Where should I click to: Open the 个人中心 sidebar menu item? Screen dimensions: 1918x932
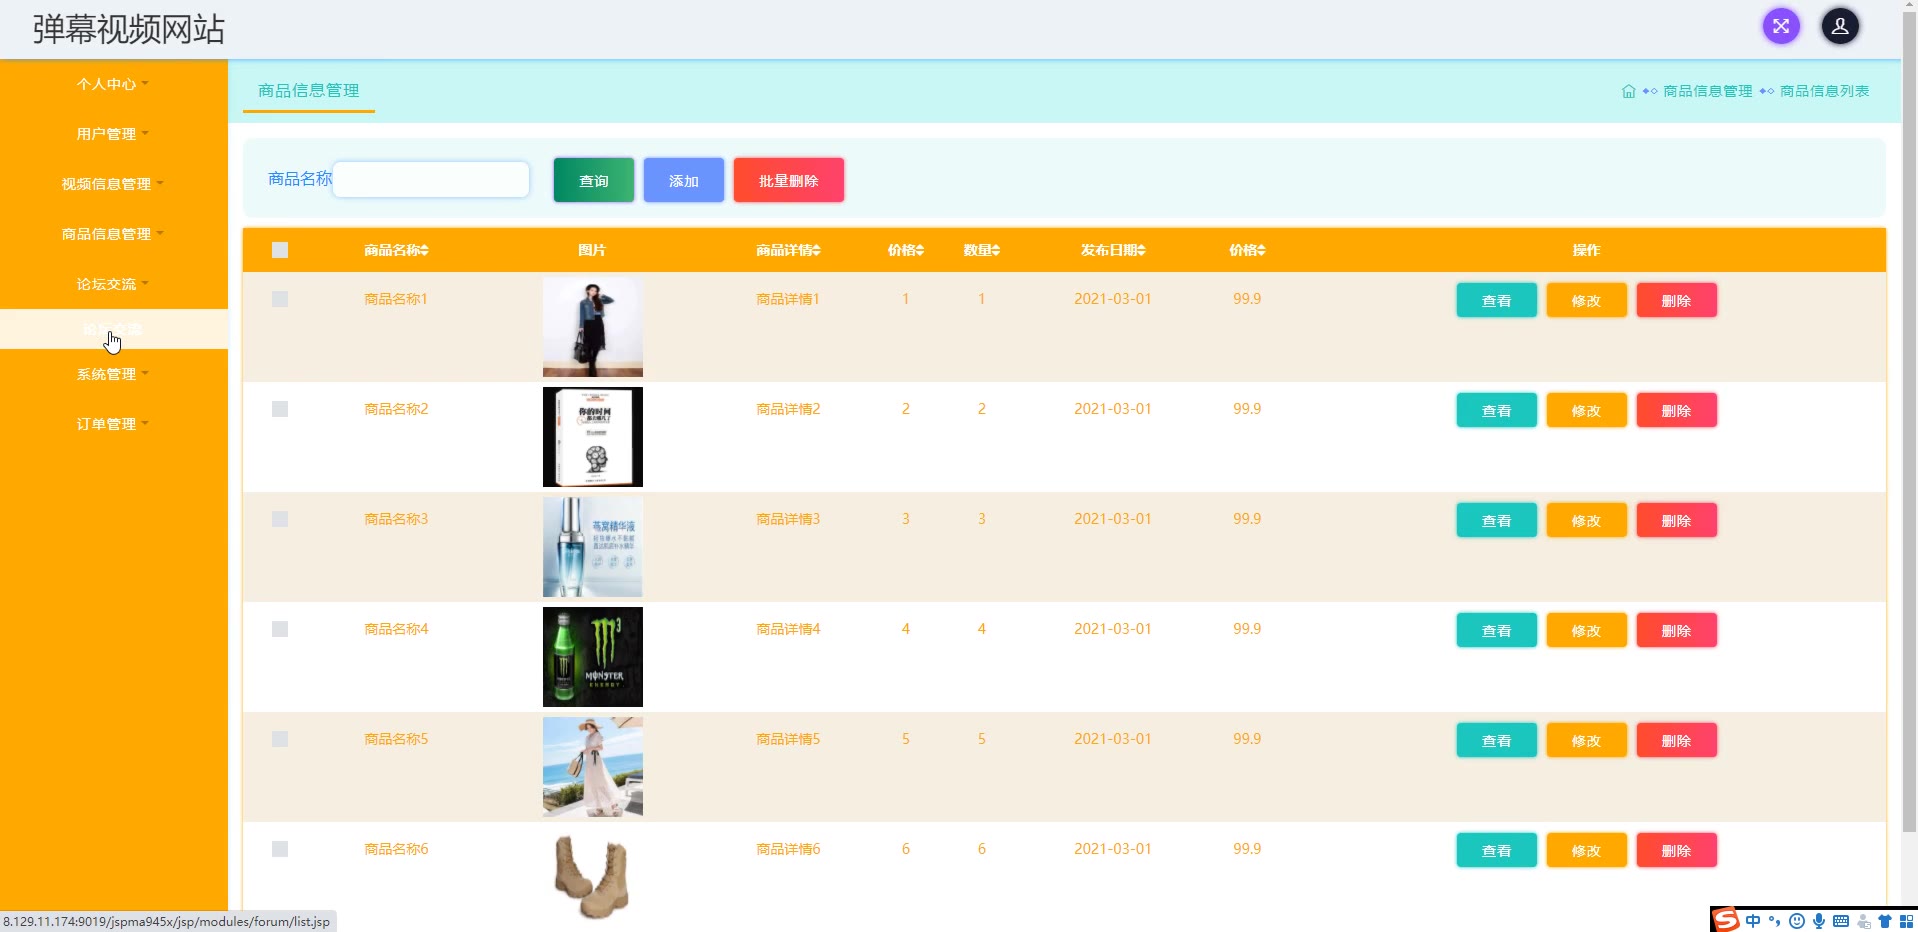[112, 84]
